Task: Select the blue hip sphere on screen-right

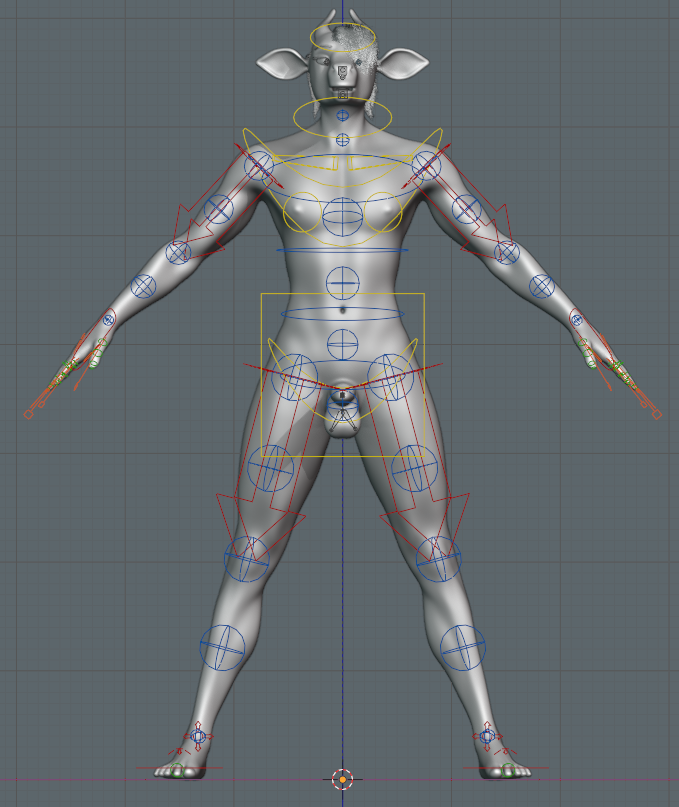Action: (x=391, y=377)
